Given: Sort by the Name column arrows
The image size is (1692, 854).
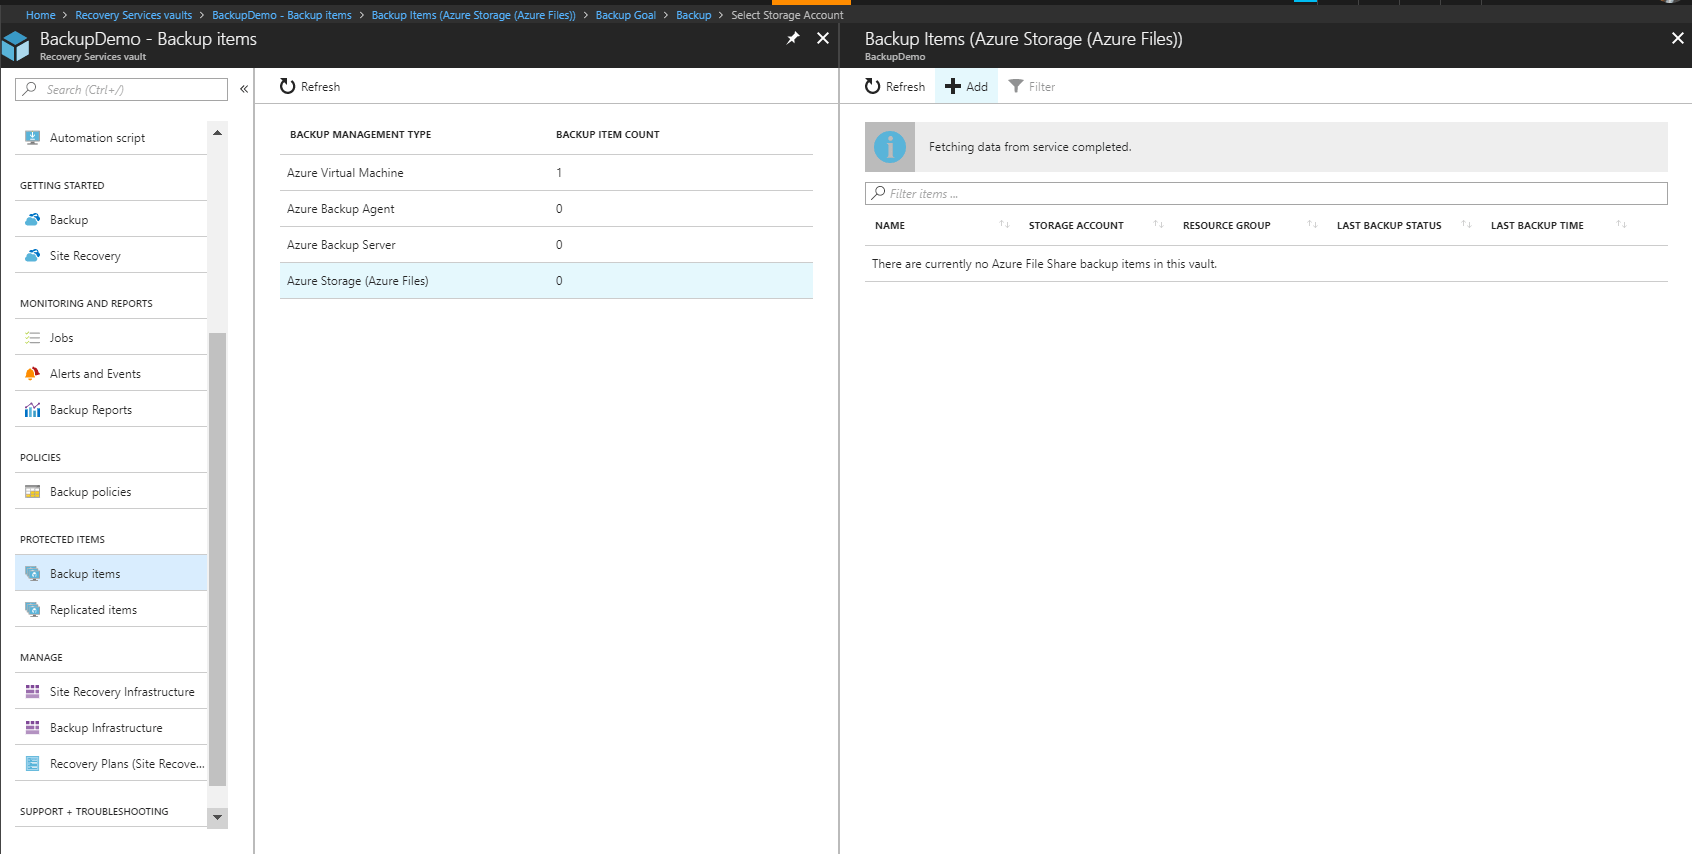Looking at the screenshot, I should pos(1004,224).
